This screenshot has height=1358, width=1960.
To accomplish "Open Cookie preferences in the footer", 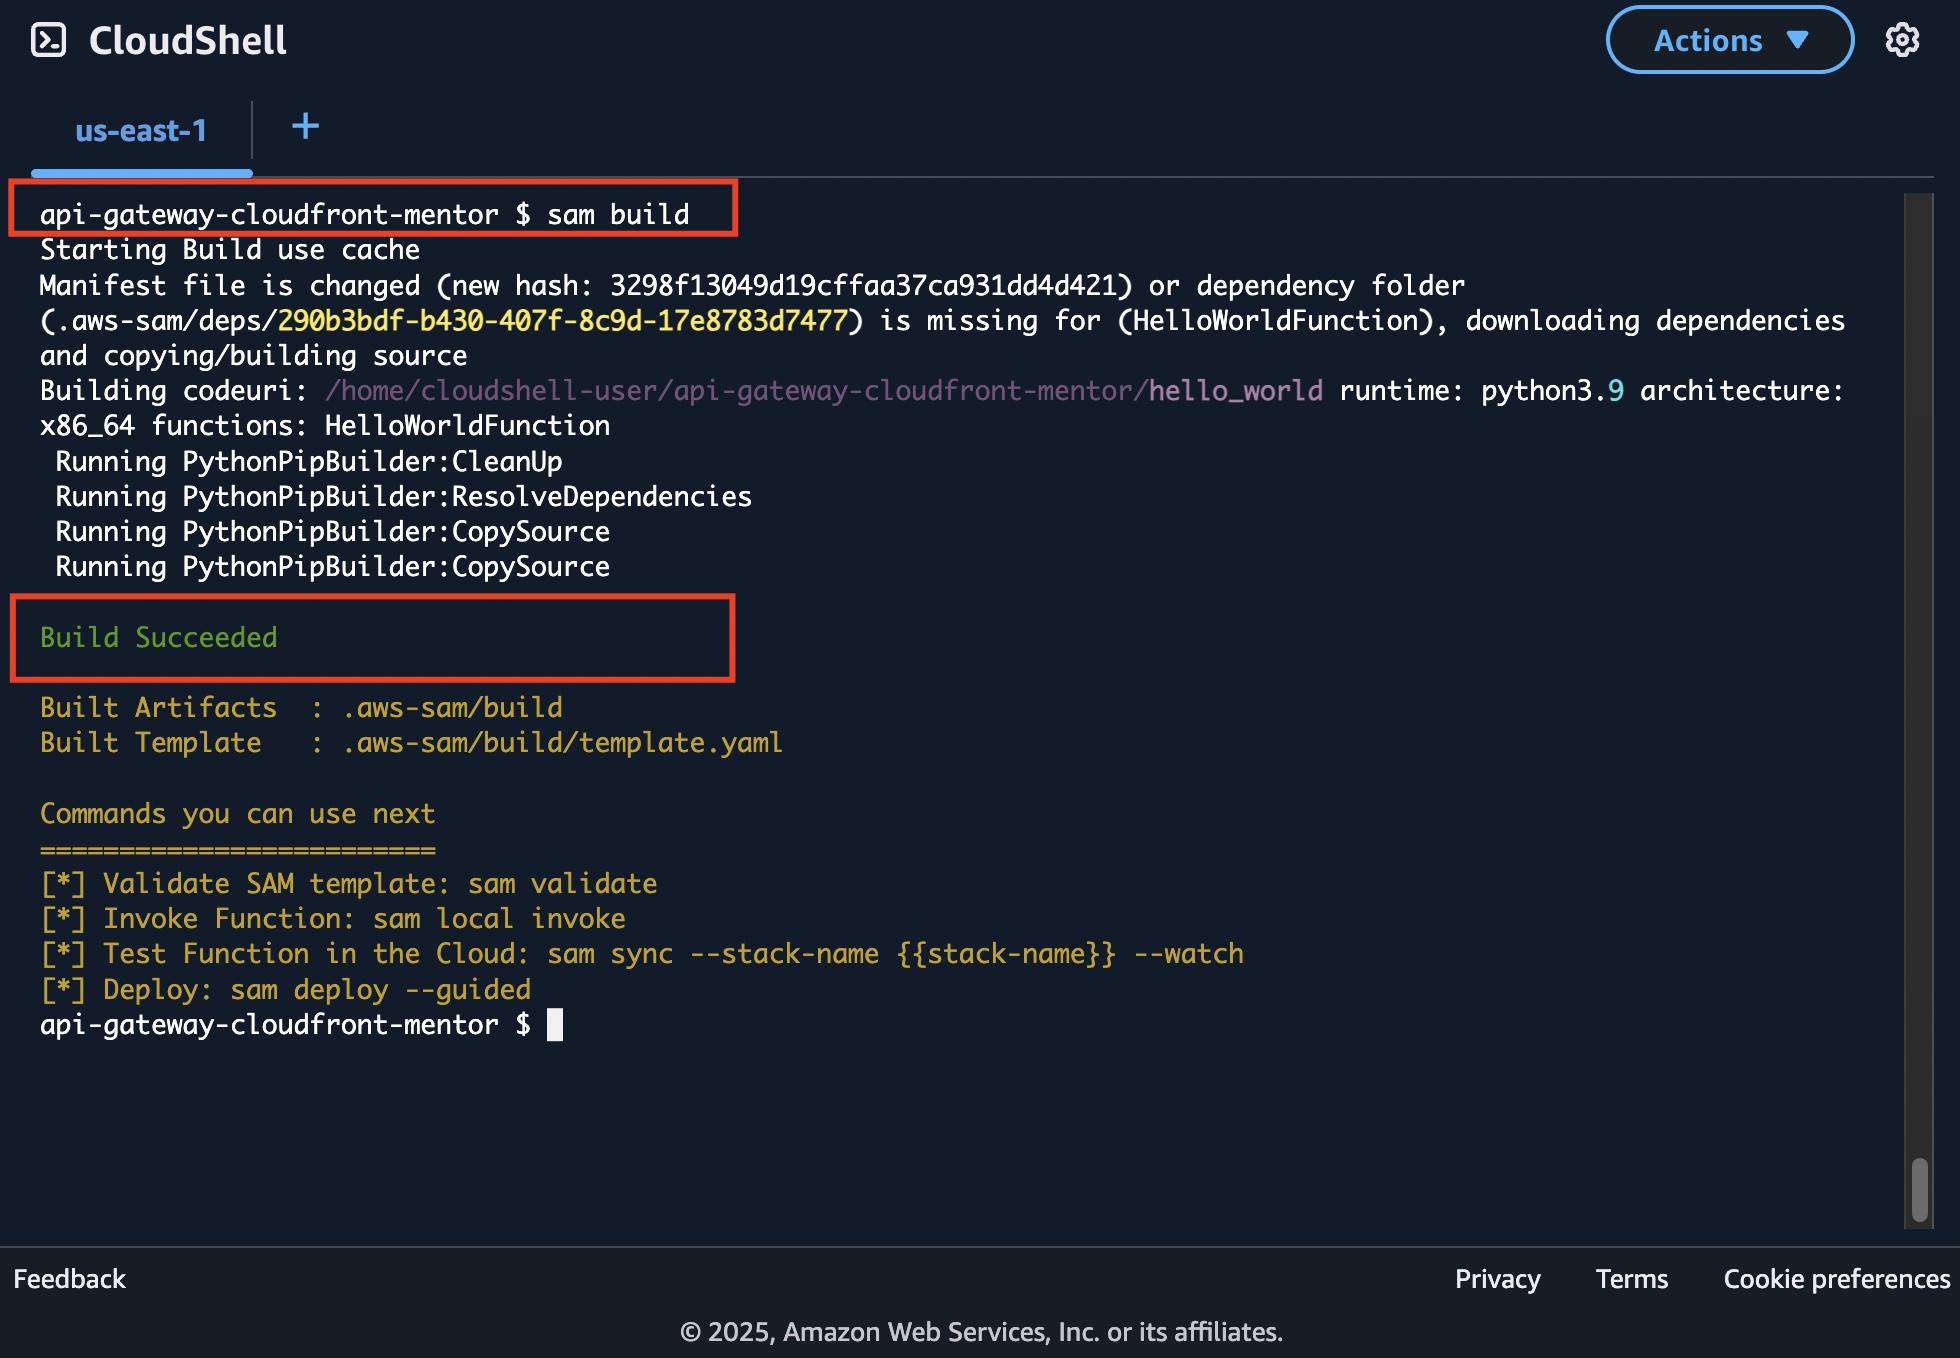I will point(1836,1279).
